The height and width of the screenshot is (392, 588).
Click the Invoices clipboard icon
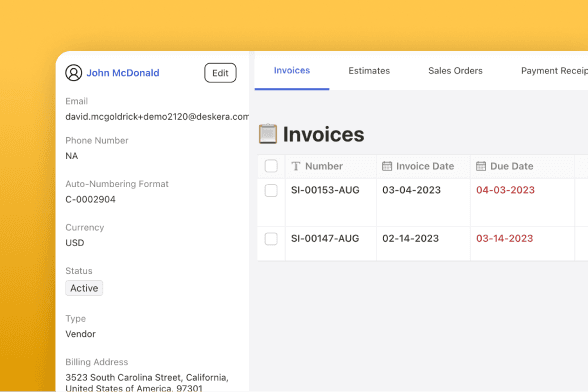pos(268,134)
